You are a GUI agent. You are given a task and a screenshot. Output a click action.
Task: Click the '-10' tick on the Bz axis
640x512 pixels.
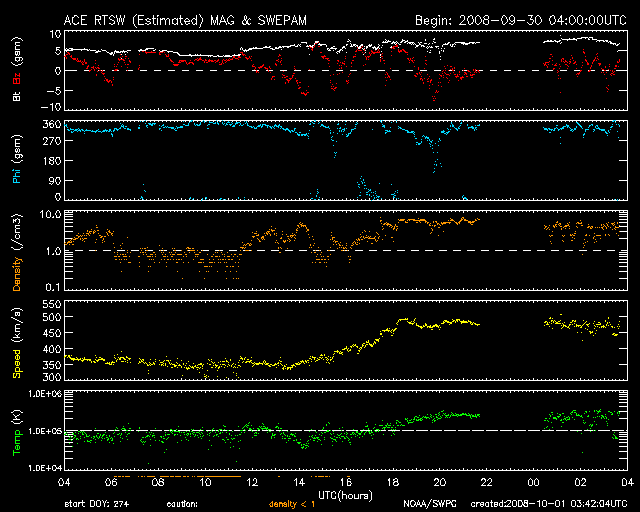[51, 107]
